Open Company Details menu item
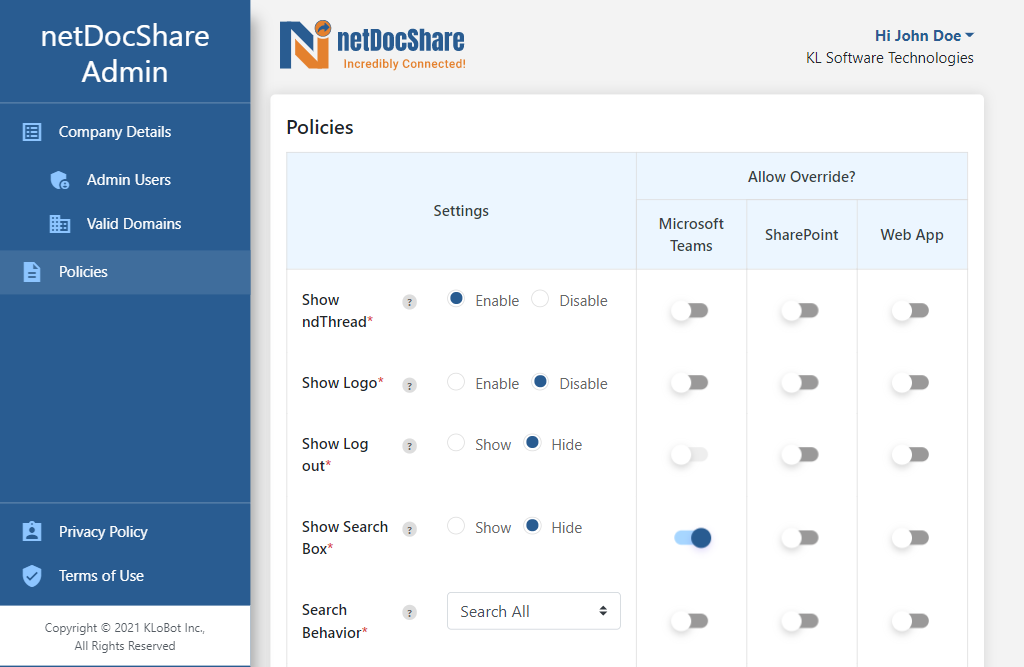 (125, 132)
